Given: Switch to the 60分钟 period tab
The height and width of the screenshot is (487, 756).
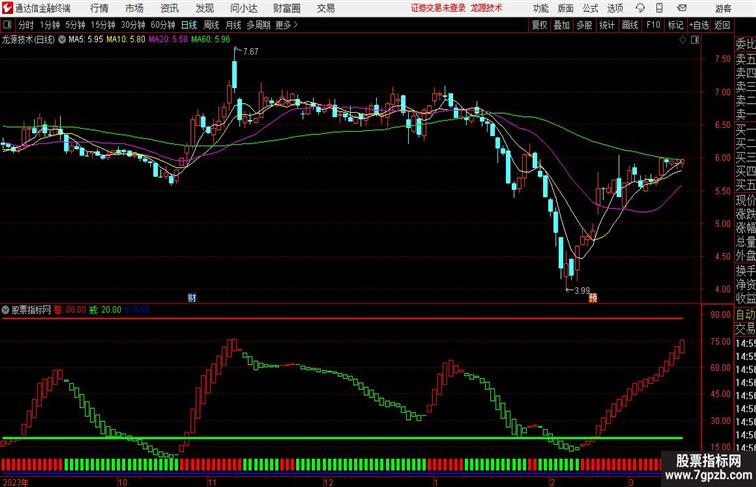Looking at the screenshot, I should (162, 25).
